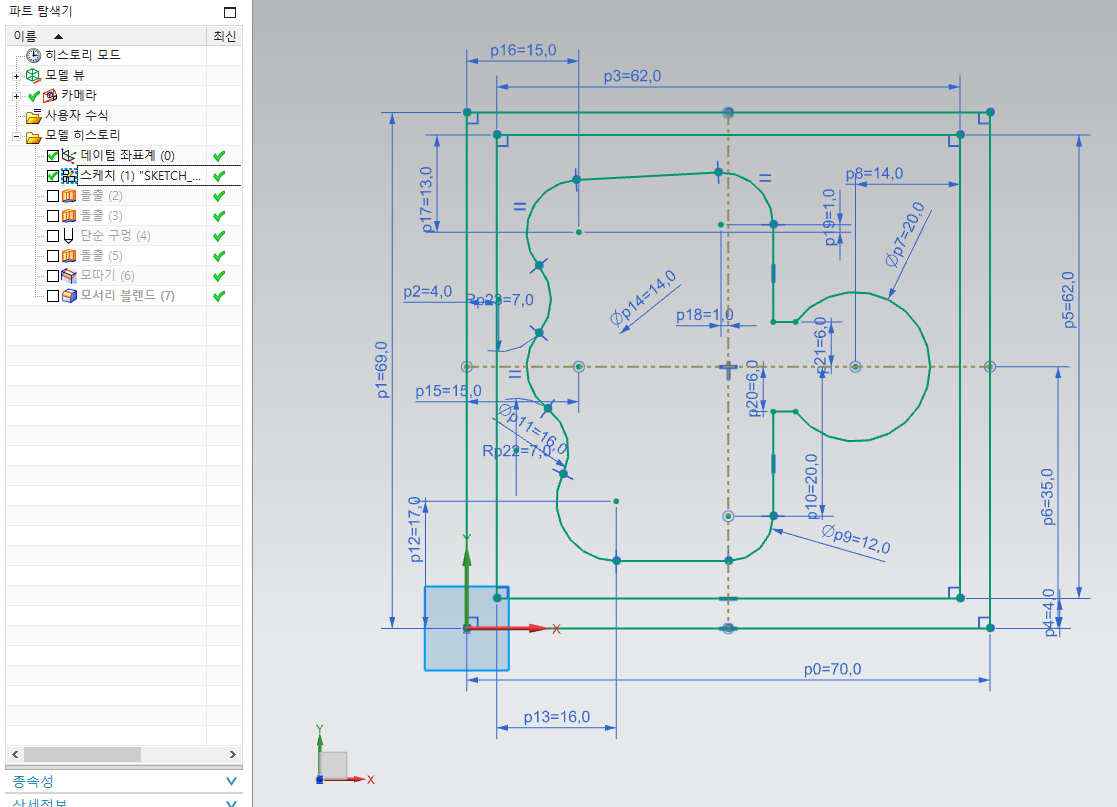The width and height of the screenshot is (1117, 807).
Task: Select the p8=14,0 dimension
Action: tap(874, 173)
